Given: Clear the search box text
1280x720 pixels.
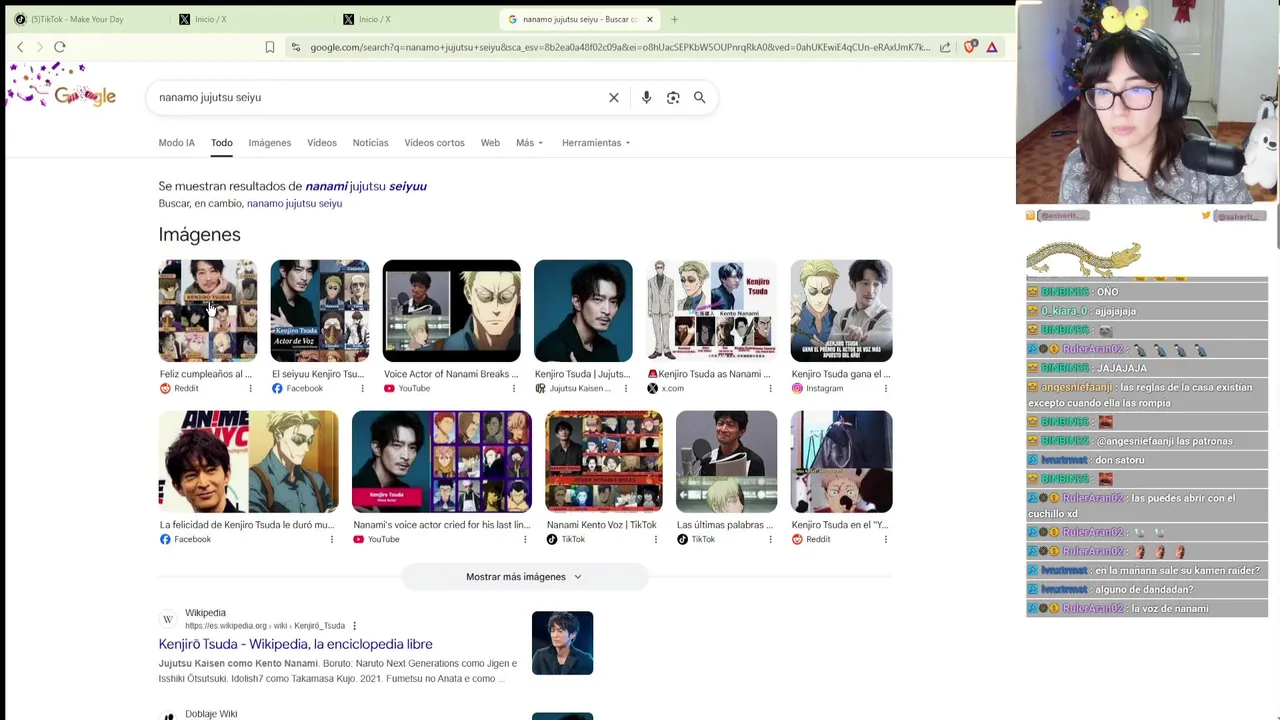Looking at the screenshot, I should pyautogui.click(x=614, y=97).
